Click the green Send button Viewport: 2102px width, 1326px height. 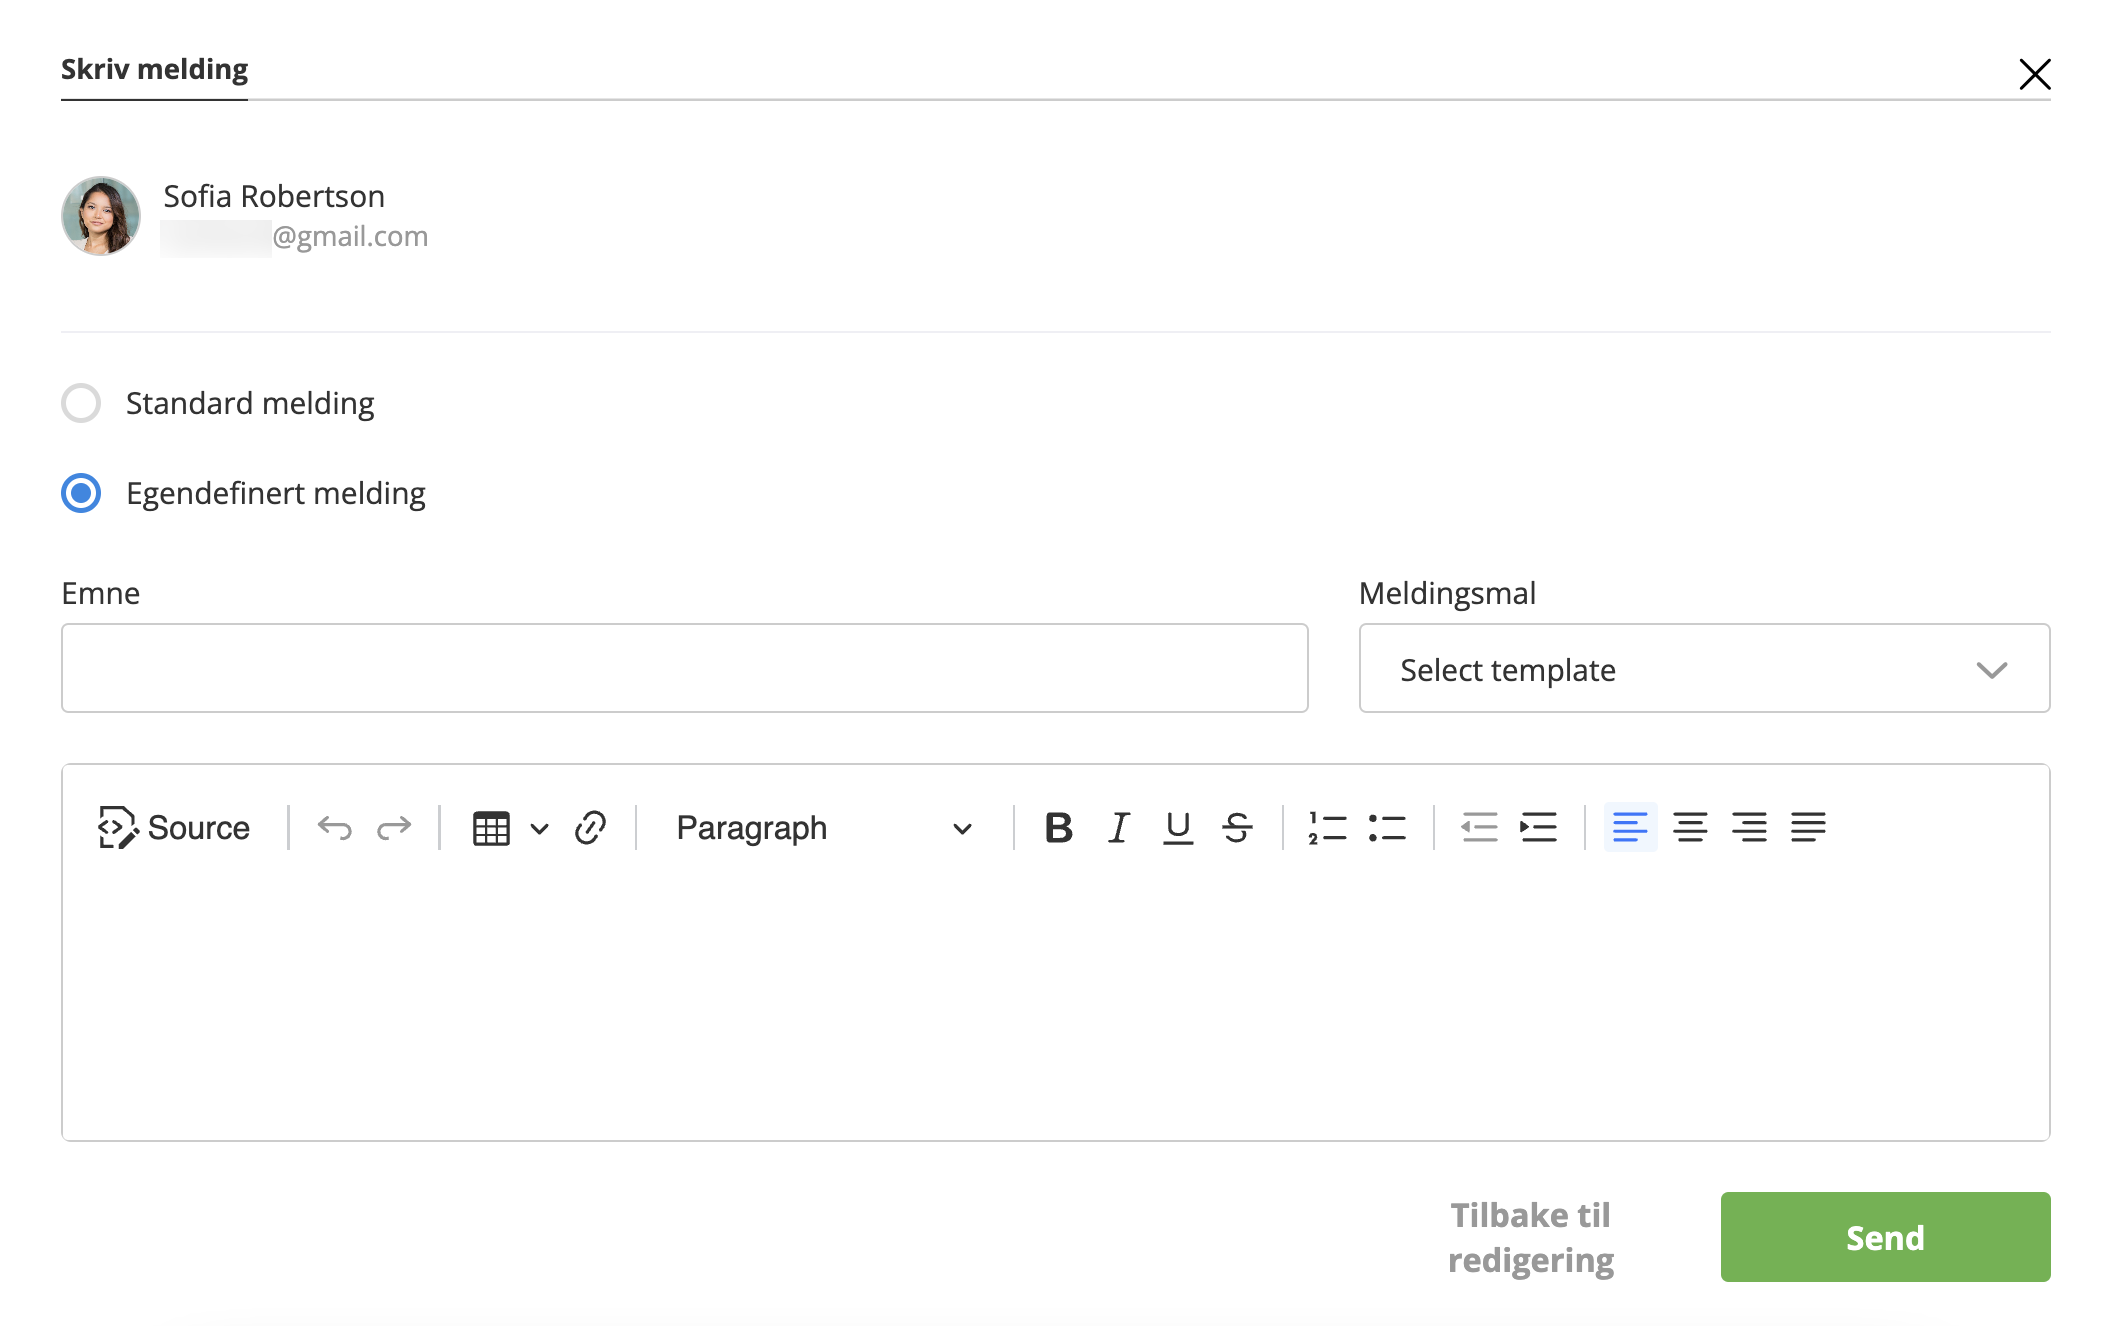[x=1885, y=1237]
